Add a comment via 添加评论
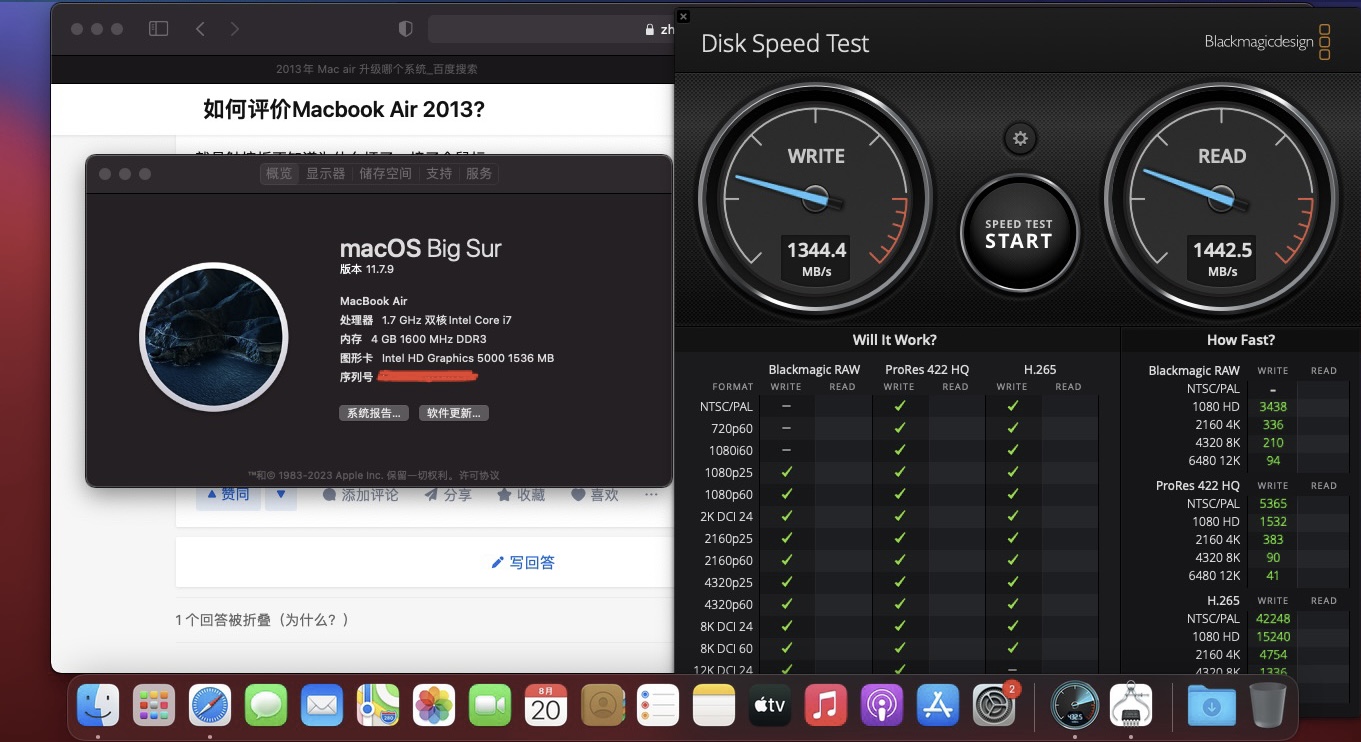 pyautogui.click(x=360, y=495)
